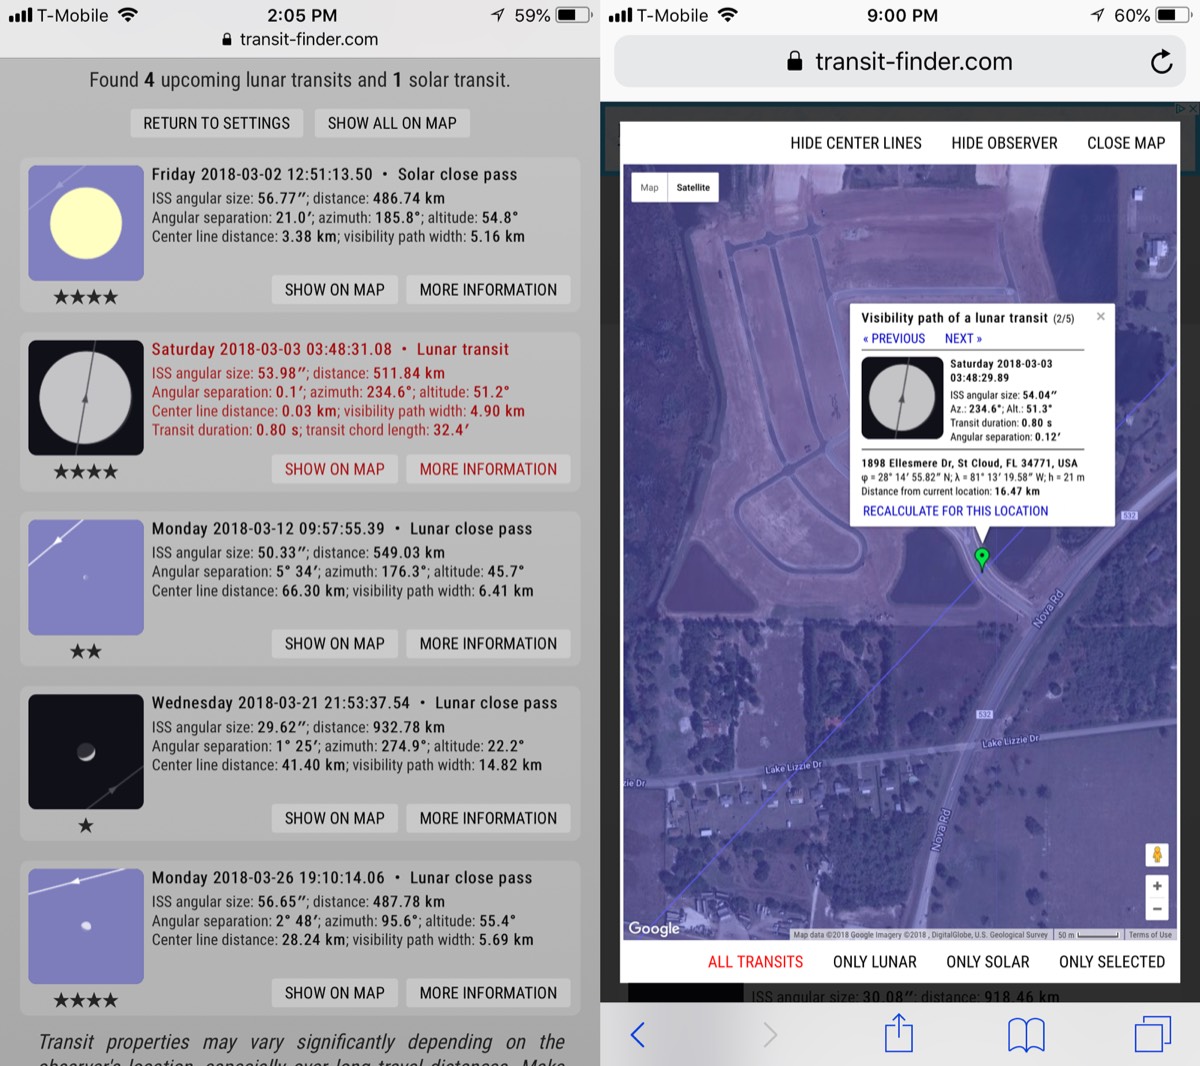Select All Transits filter
The image size is (1200, 1066).
click(755, 962)
